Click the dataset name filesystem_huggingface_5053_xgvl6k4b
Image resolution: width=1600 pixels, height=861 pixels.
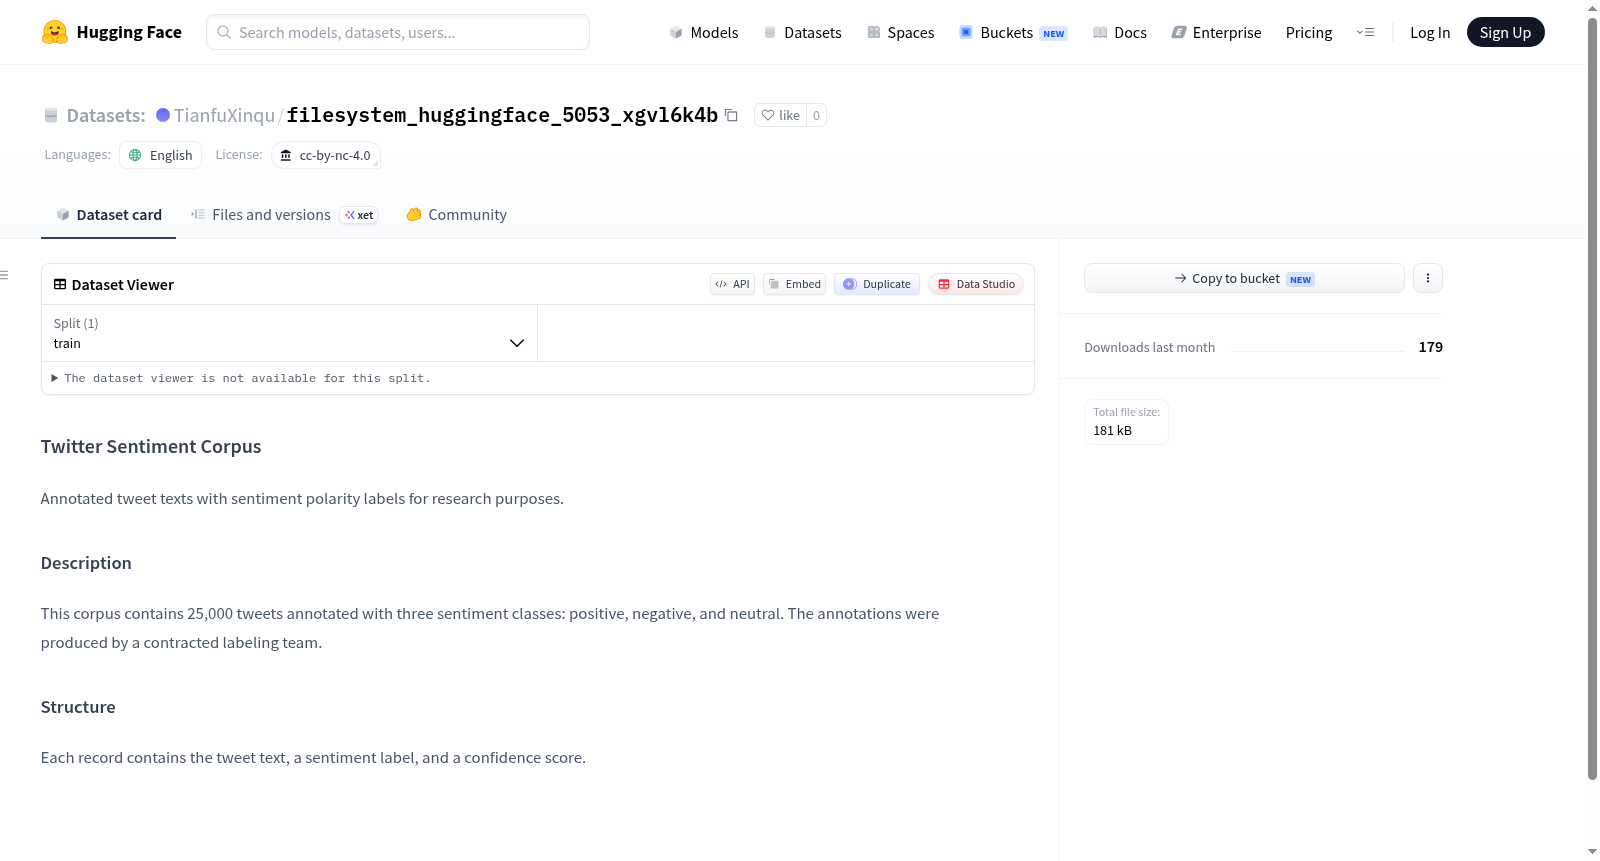tap(502, 115)
